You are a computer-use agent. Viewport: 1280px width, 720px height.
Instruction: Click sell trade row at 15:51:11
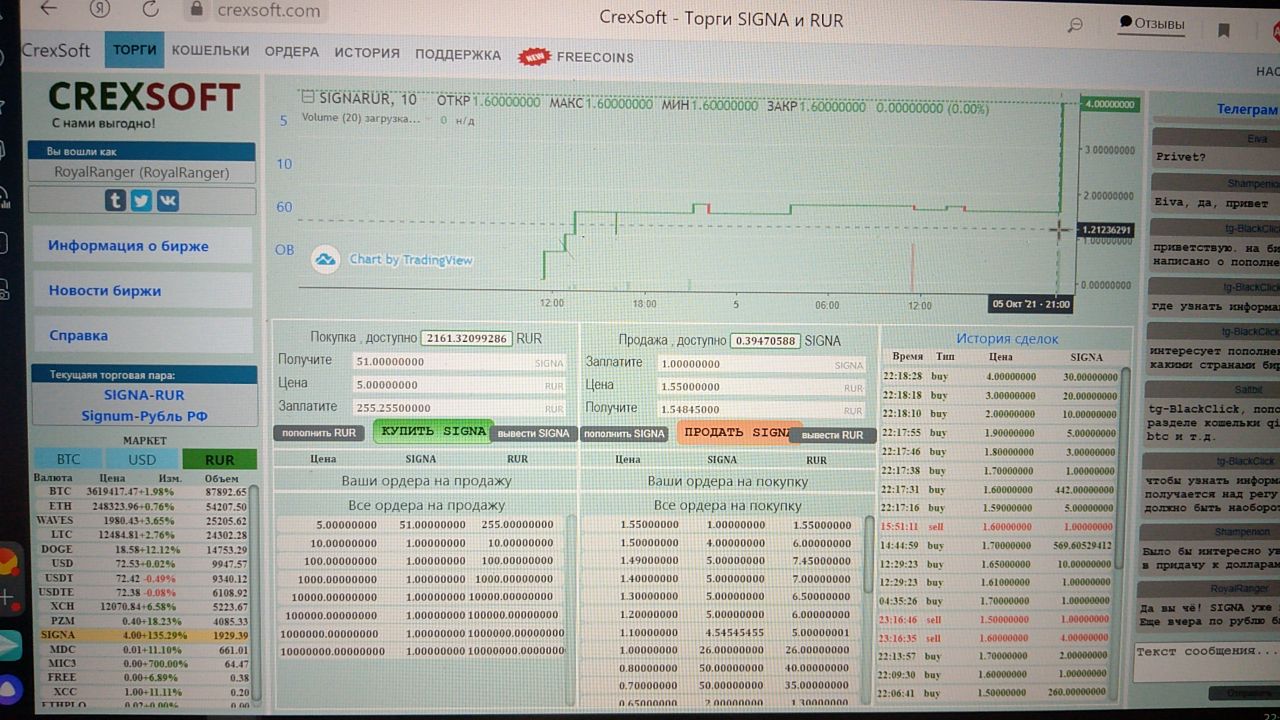[1000, 526]
